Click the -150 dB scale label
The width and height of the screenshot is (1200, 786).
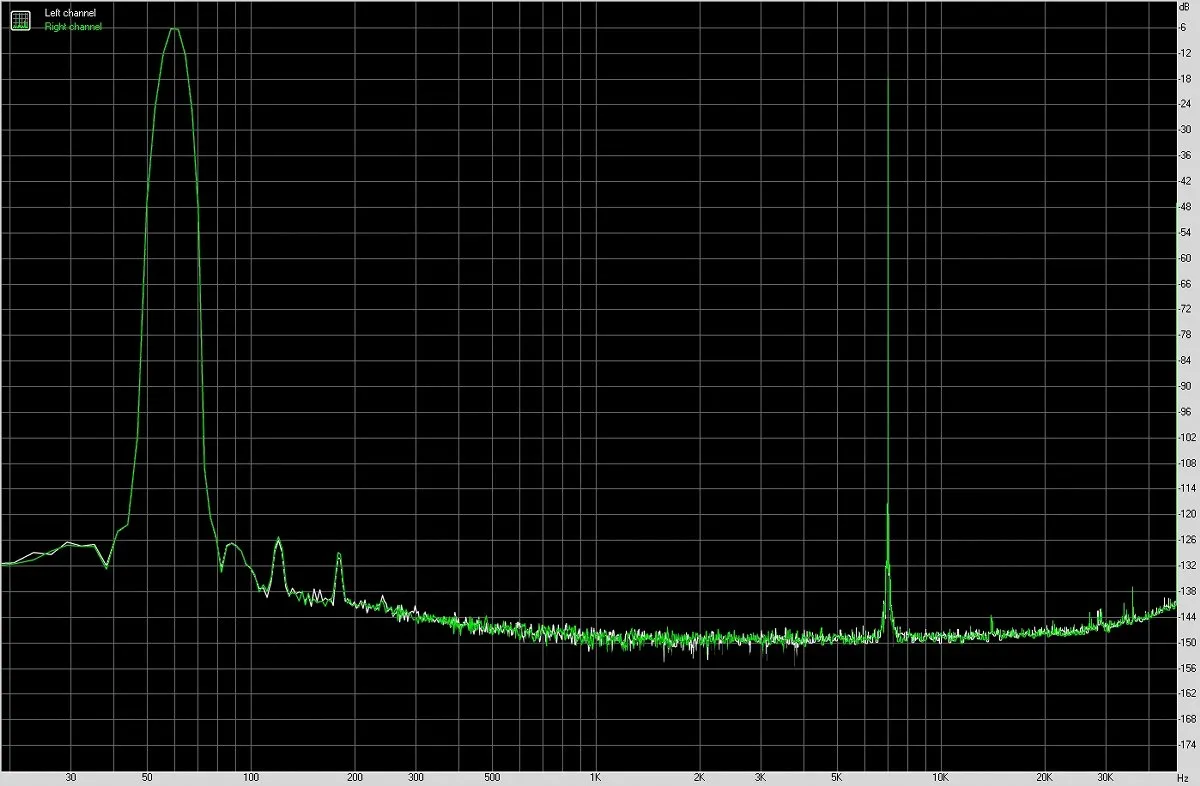(1188, 643)
